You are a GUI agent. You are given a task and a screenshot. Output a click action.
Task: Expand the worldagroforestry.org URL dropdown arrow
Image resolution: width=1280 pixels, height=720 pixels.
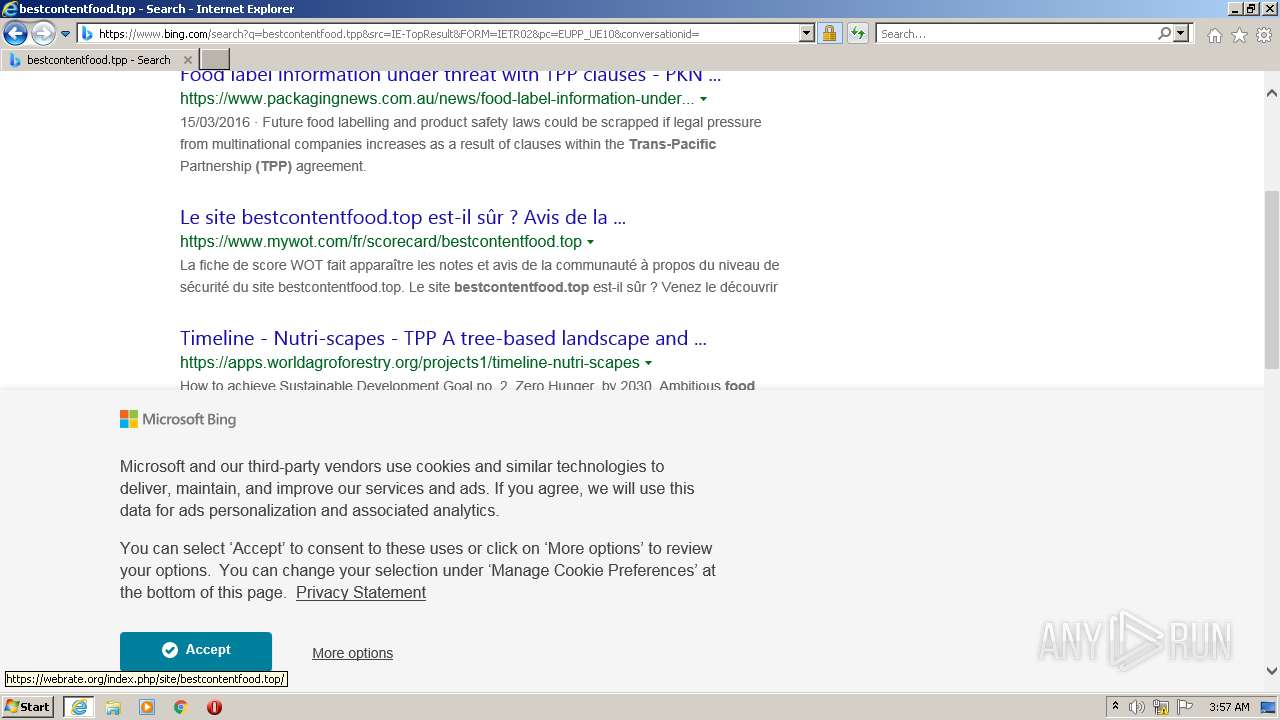[x=649, y=363]
